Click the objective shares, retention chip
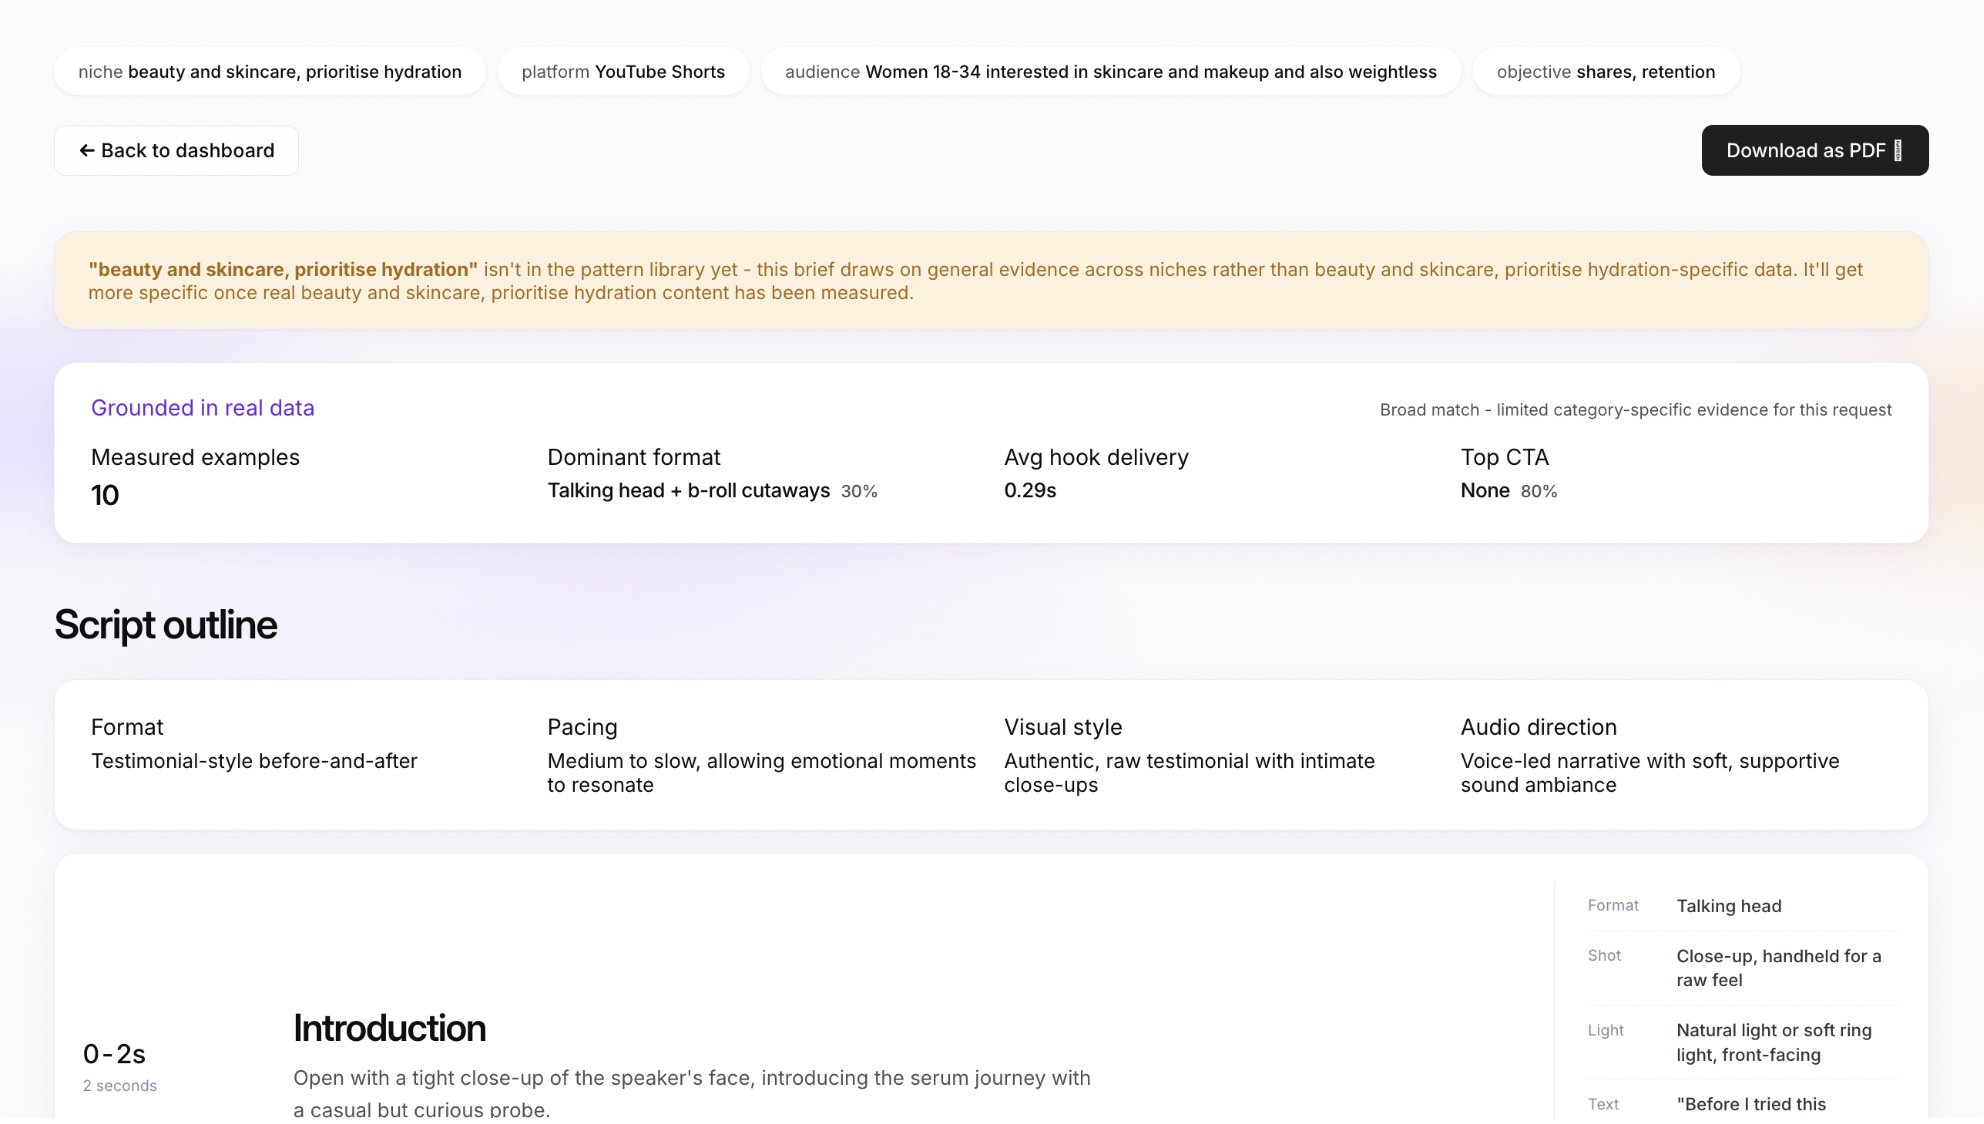 [x=1606, y=72]
